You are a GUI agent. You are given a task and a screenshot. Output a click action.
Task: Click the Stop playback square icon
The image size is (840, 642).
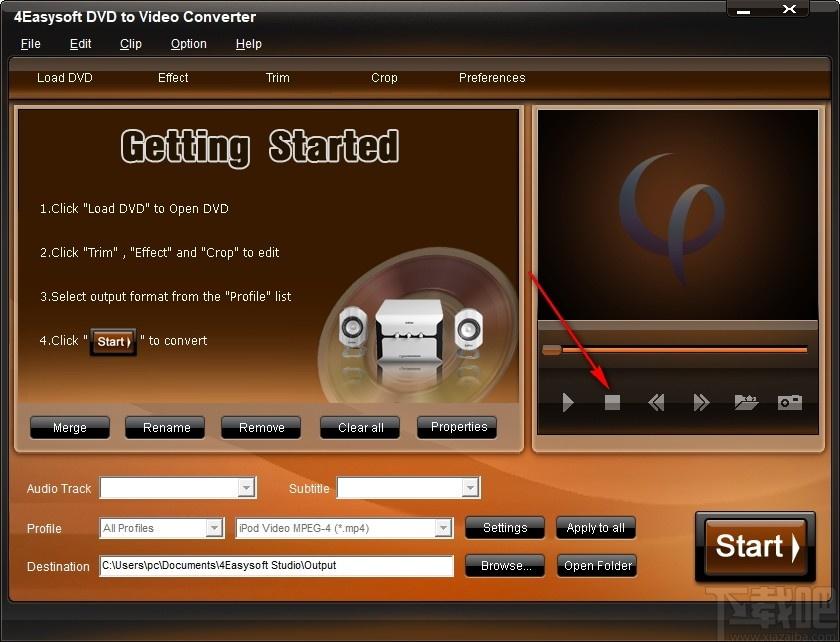click(x=612, y=402)
